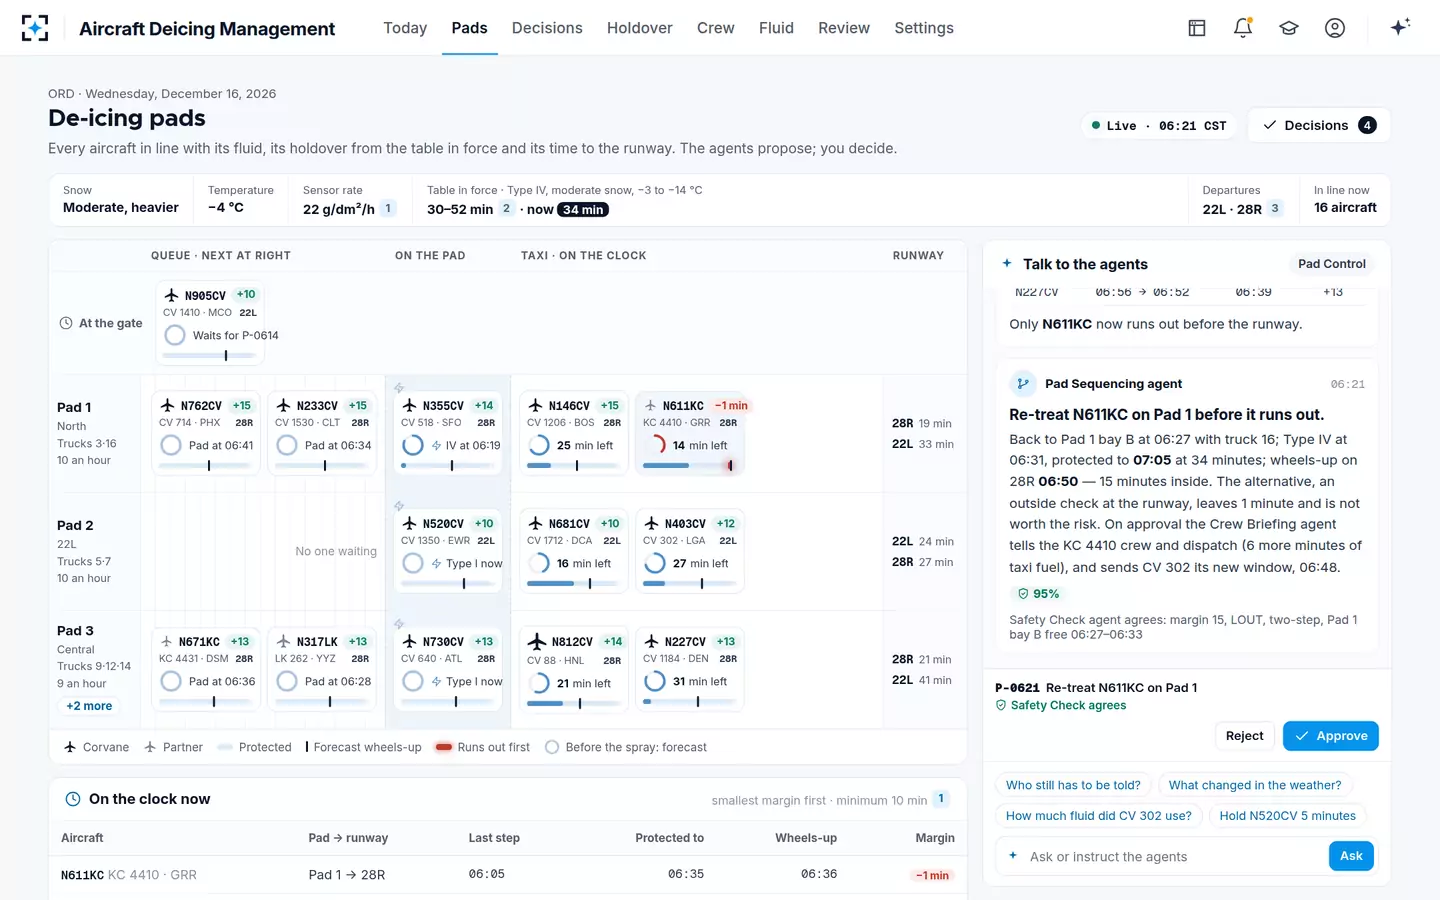
Task: Click the Ask button
Action: click(1351, 856)
